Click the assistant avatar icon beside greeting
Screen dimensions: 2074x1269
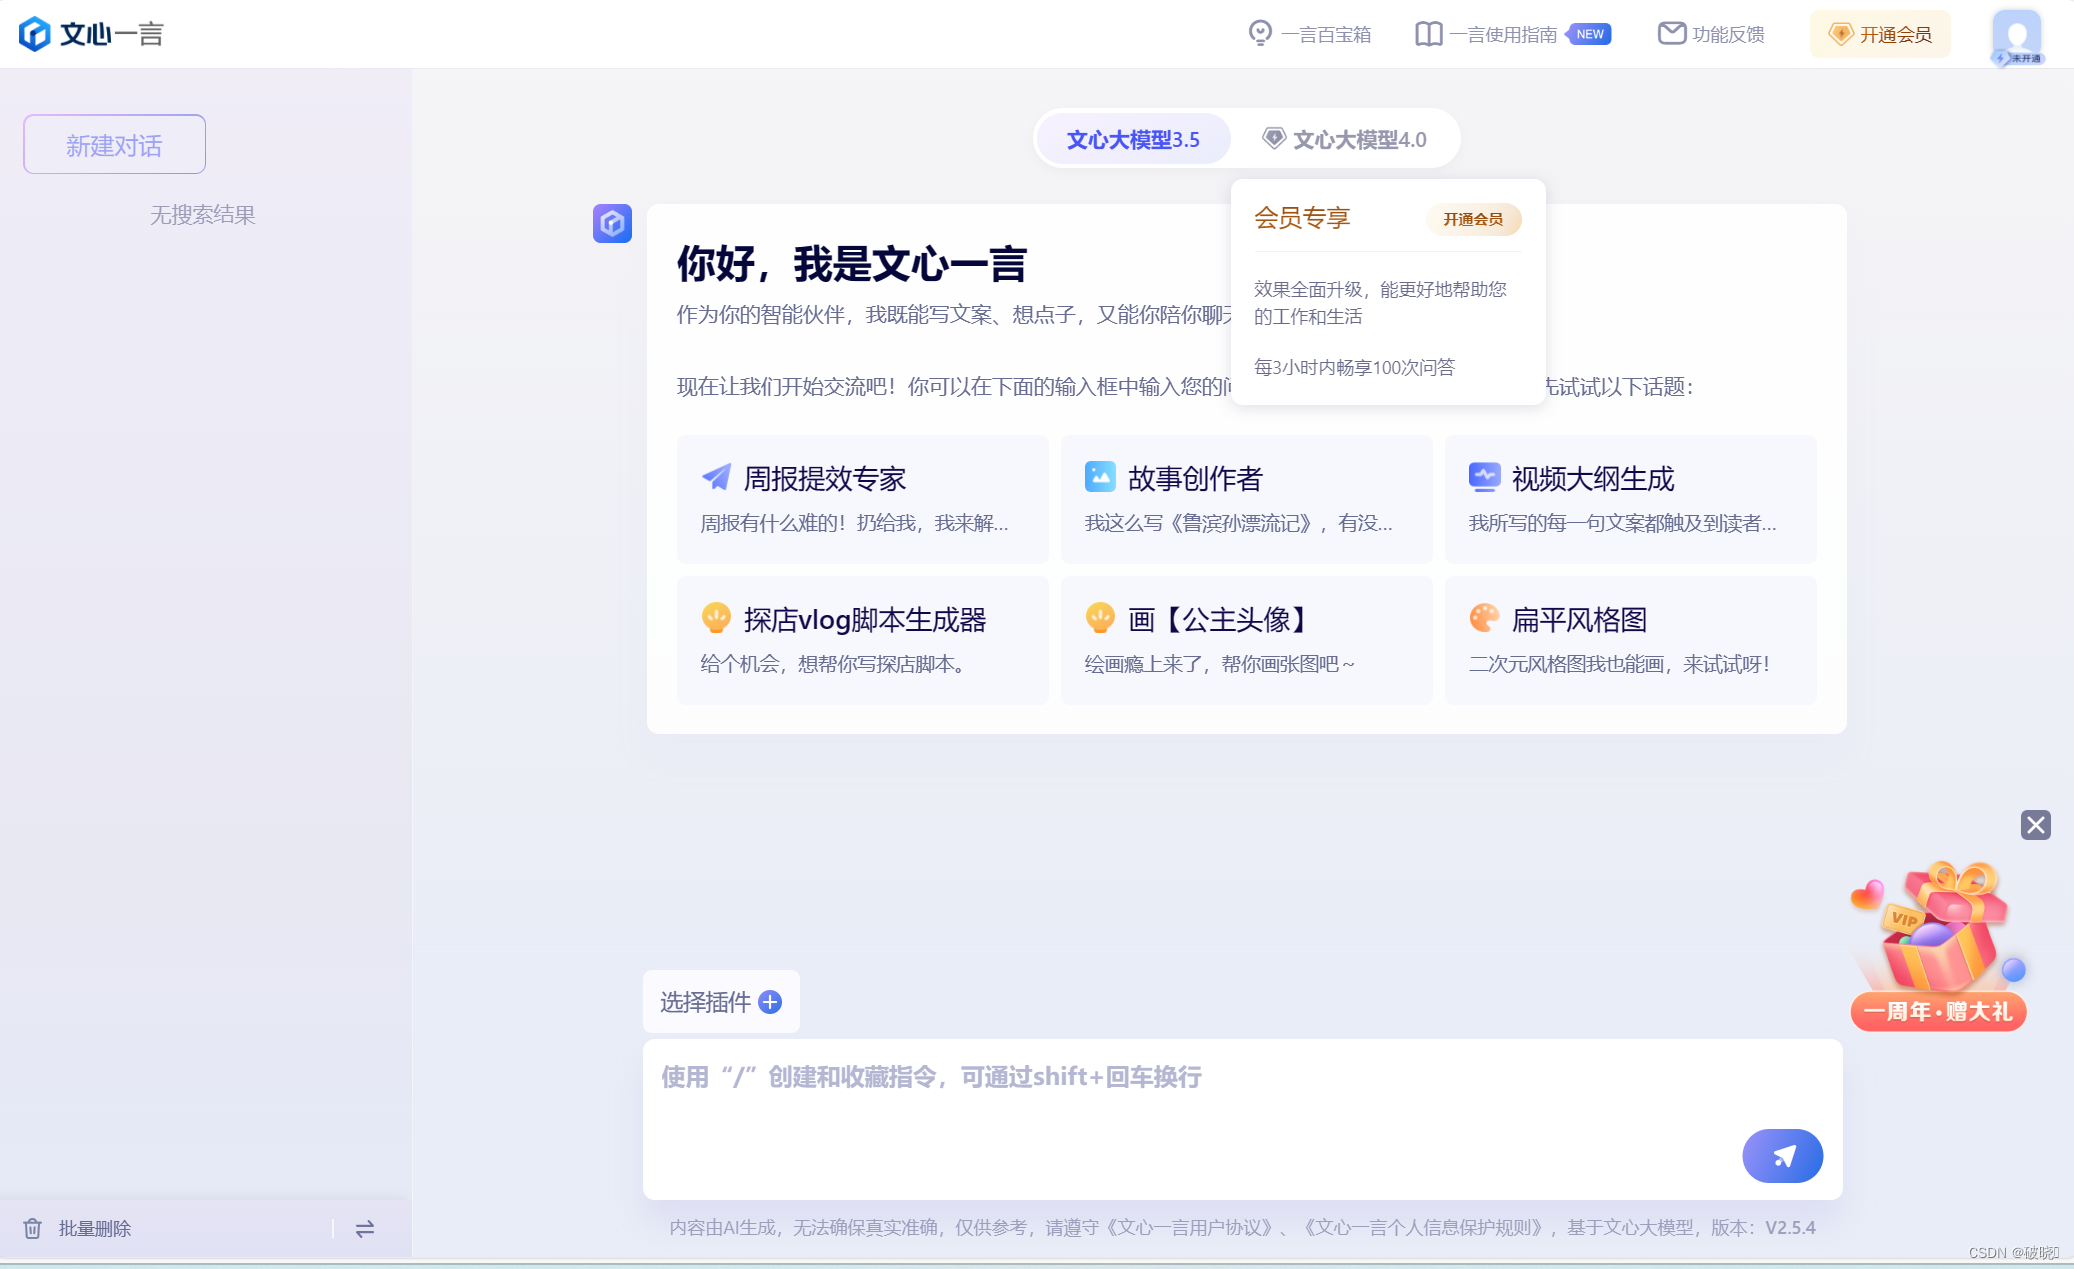coord(612,223)
